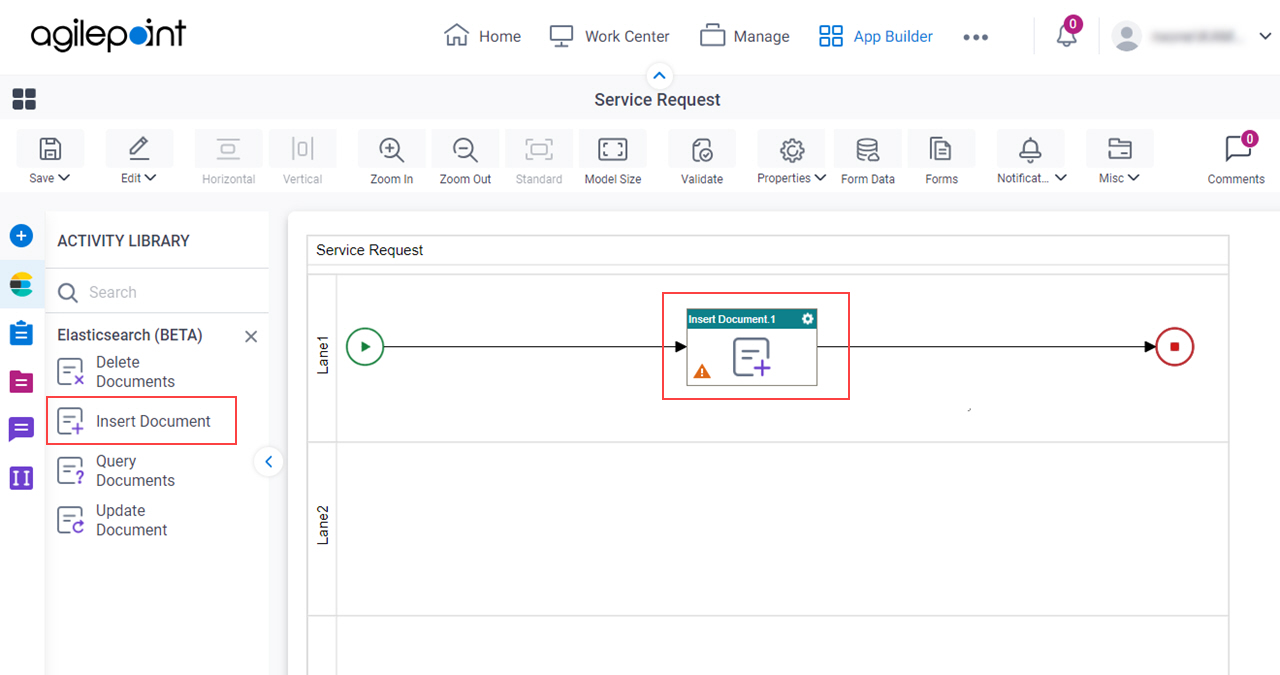Run Validate on the process

(x=702, y=150)
